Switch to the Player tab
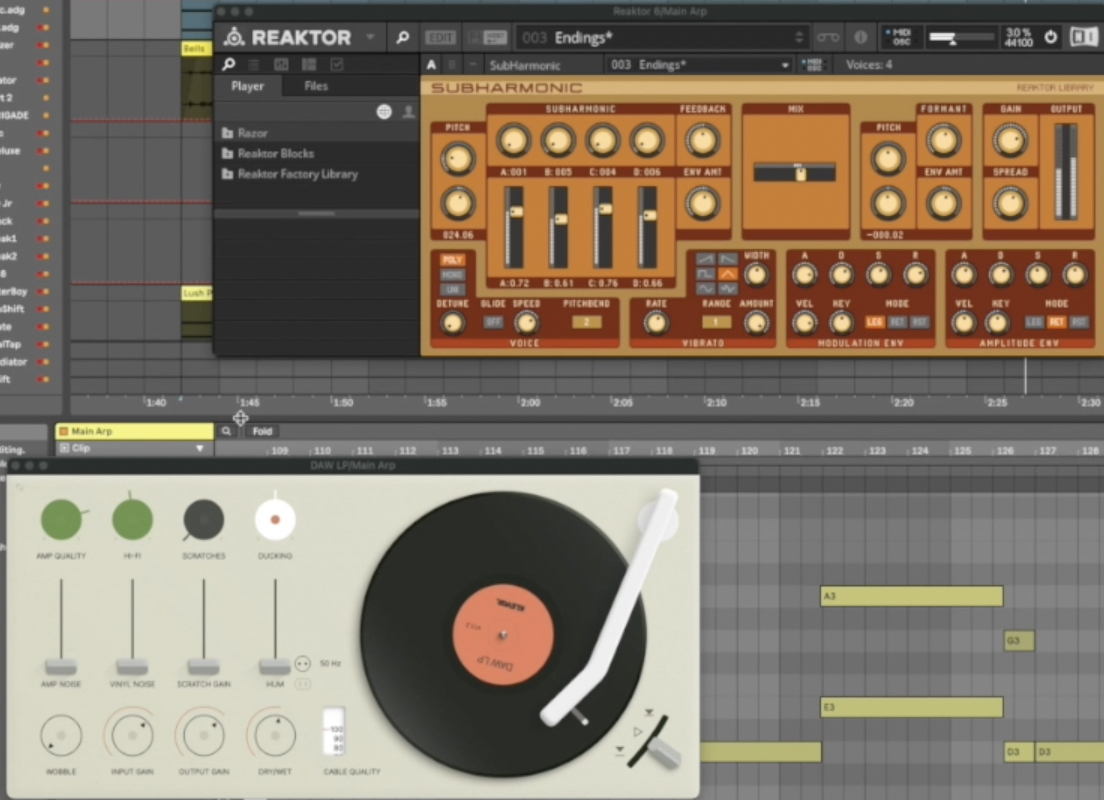This screenshot has height=800, width=1104. (248, 86)
